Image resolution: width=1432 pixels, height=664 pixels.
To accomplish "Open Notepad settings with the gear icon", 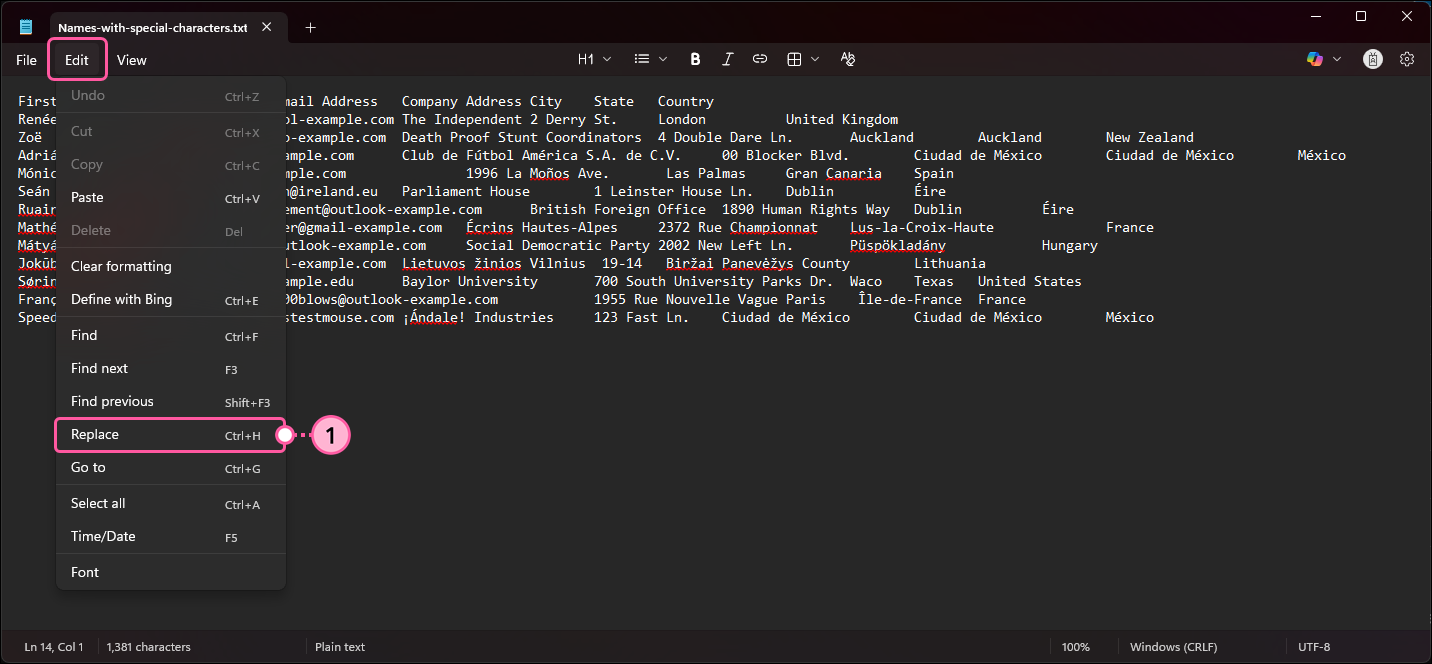I will pyautogui.click(x=1407, y=58).
